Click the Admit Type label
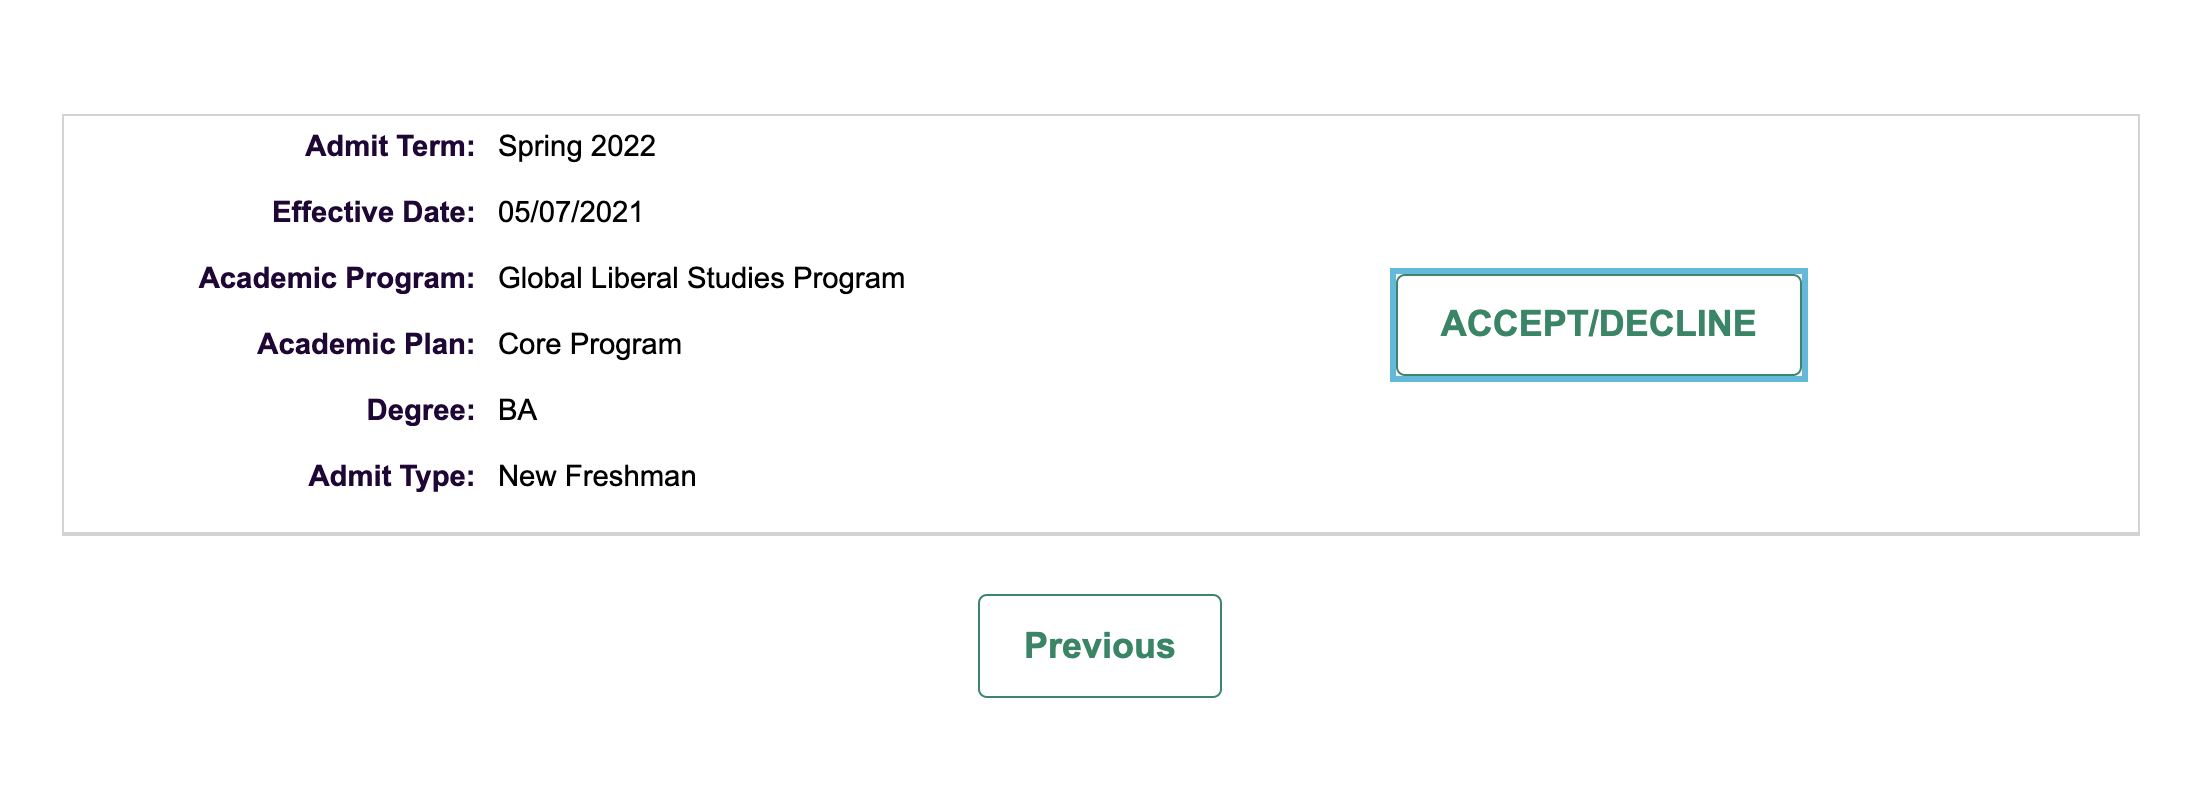 [391, 476]
